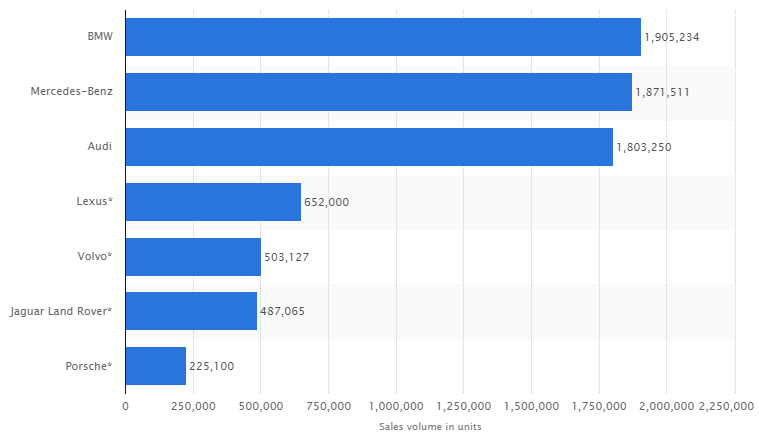Click the value 1,871,511

[663, 92]
